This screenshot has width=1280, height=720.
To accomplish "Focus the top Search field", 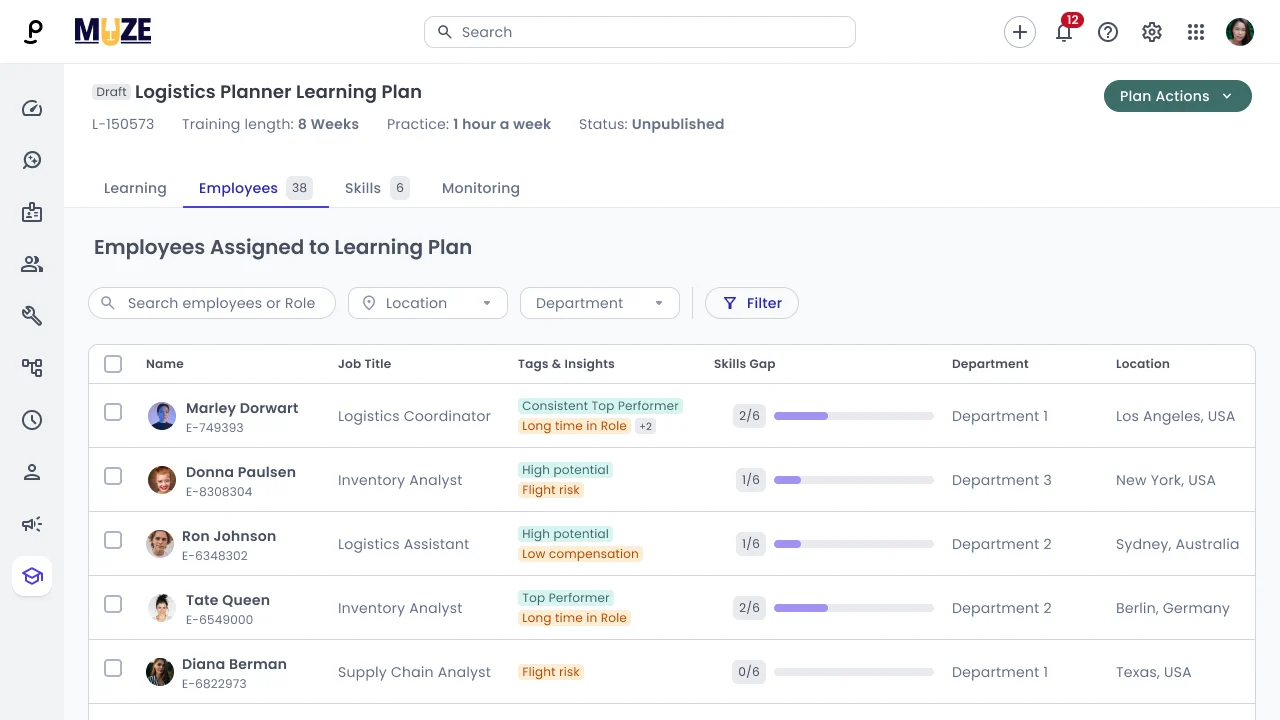I will 640,32.
